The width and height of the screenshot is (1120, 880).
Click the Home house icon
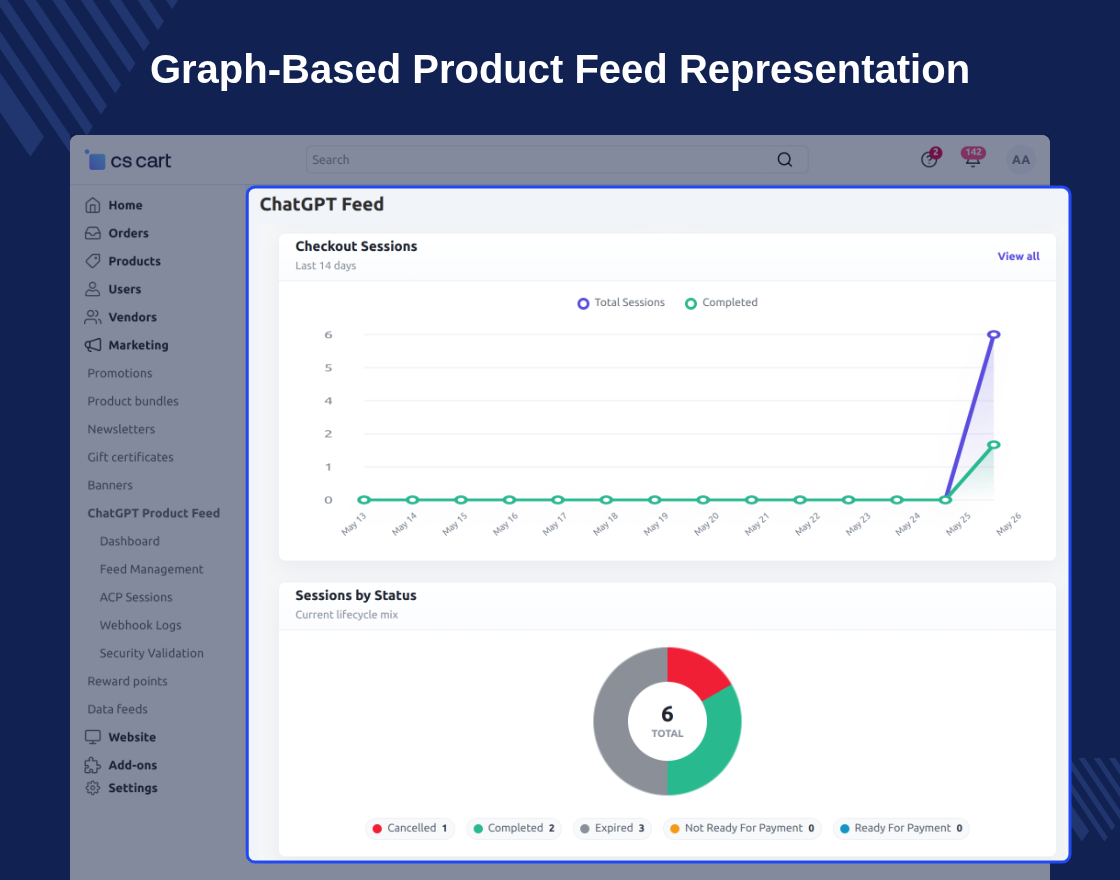[93, 205]
